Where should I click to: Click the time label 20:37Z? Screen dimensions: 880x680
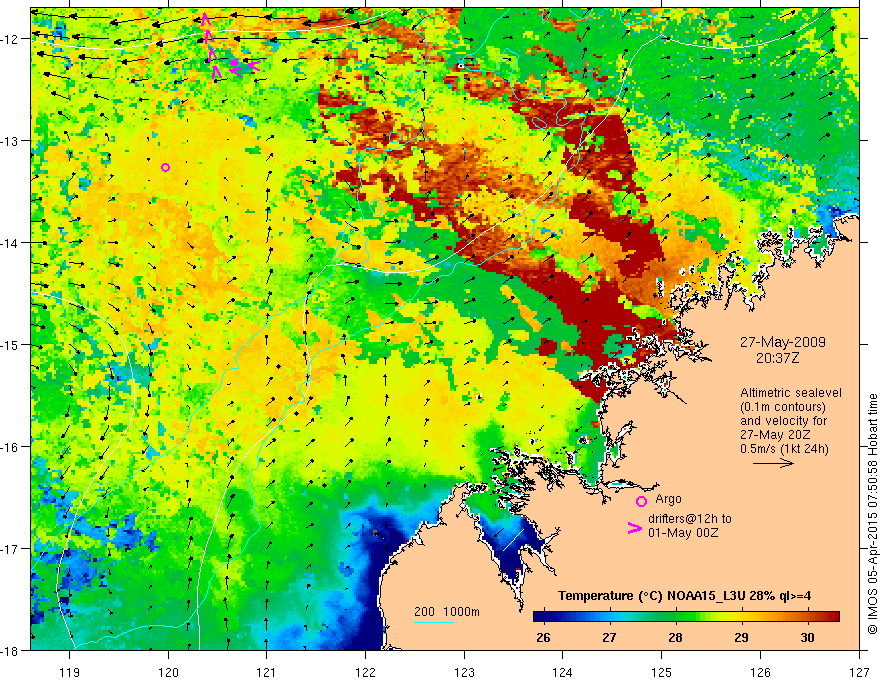777,357
